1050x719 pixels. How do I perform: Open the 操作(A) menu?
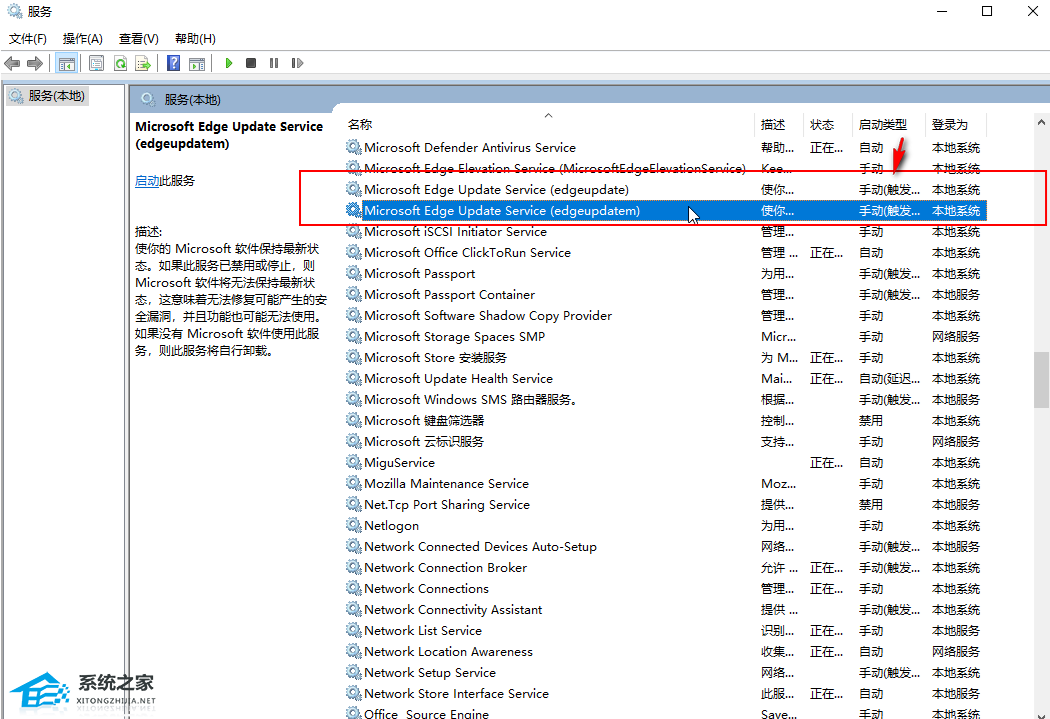point(82,39)
